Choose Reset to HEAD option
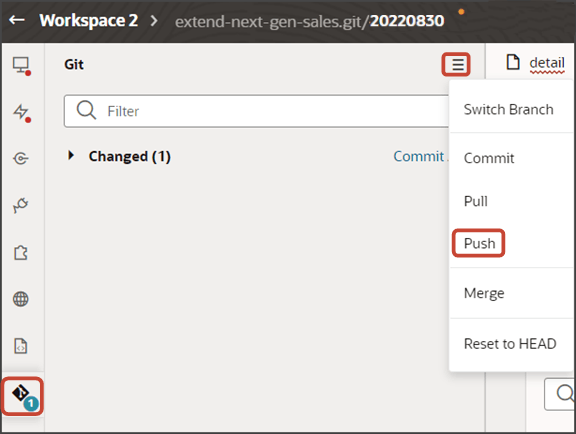The image size is (576, 434). 510,344
